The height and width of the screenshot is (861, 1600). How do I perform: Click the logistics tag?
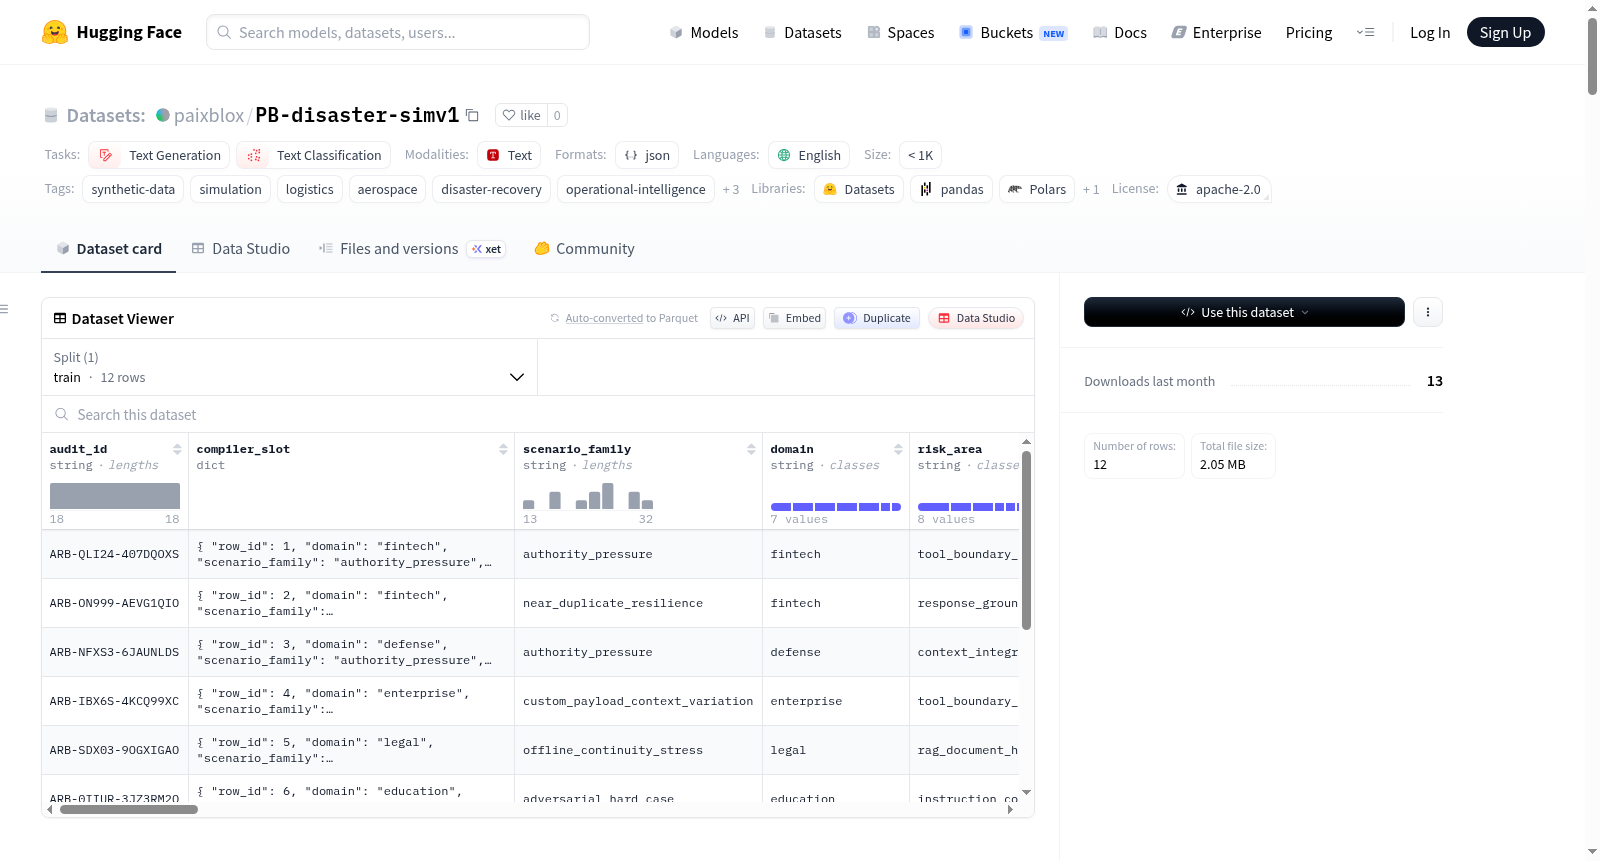pos(310,189)
